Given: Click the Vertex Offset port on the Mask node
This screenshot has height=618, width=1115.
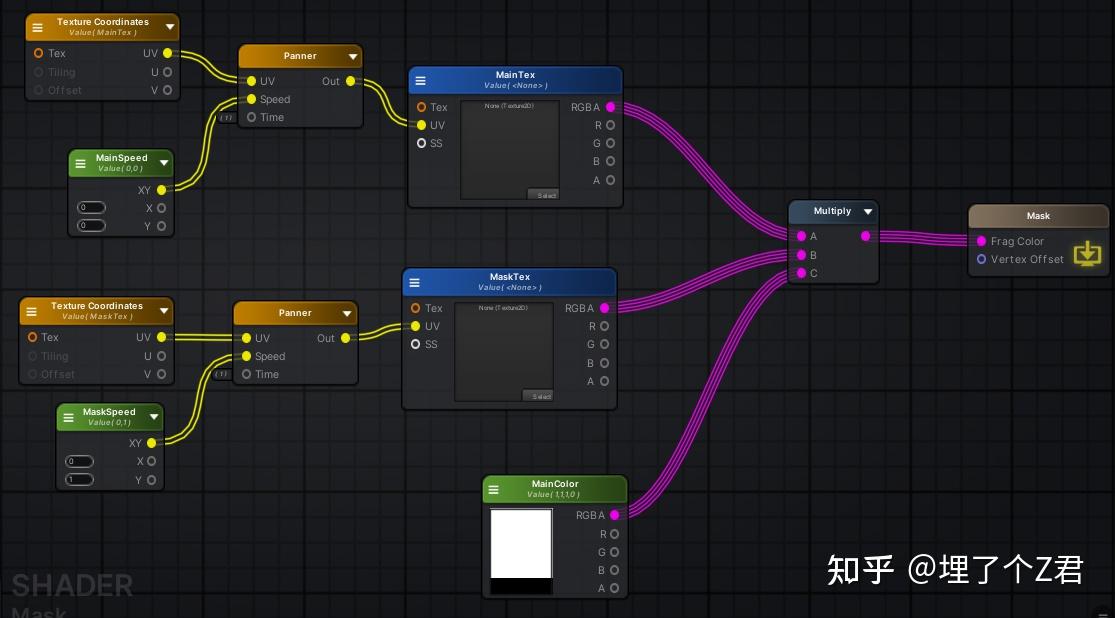Looking at the screenshot, I should coord(980,259).
